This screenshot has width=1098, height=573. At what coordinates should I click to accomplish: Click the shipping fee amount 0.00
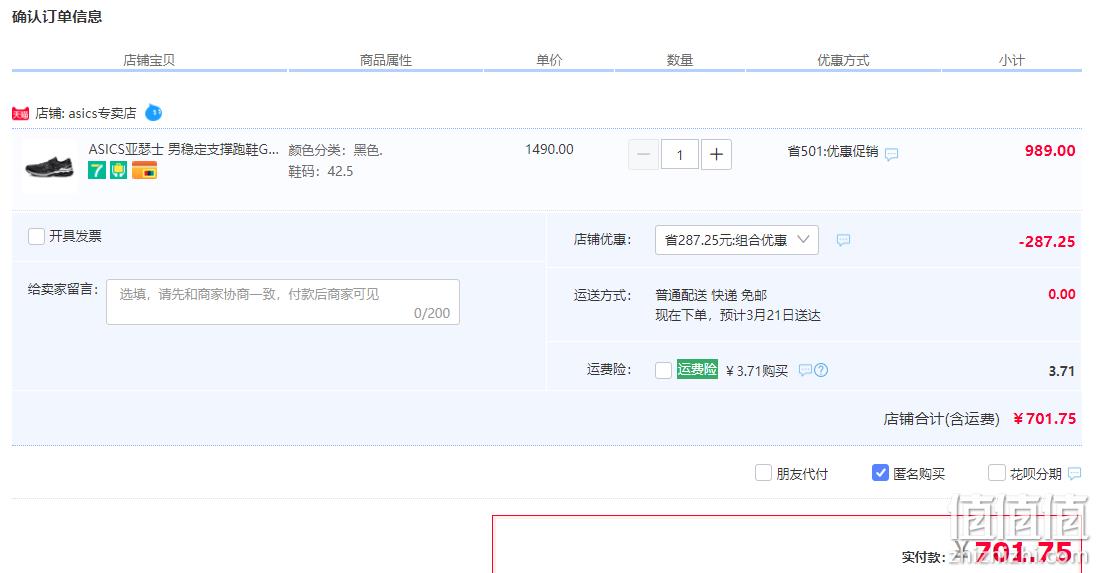pyautogui.click(x=1062, y=294)
